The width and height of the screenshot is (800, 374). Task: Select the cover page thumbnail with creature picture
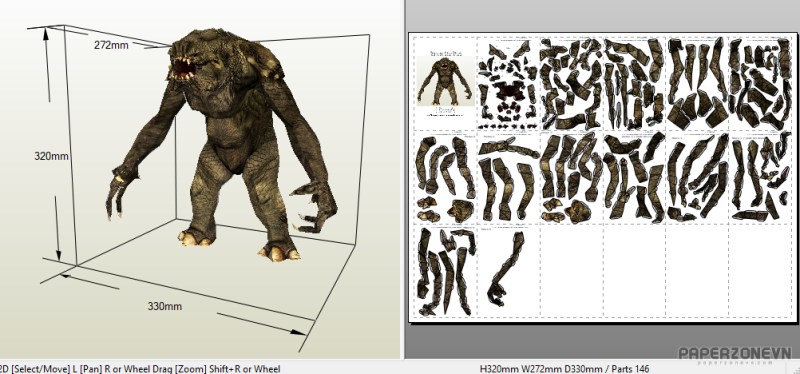pos(445,83)
